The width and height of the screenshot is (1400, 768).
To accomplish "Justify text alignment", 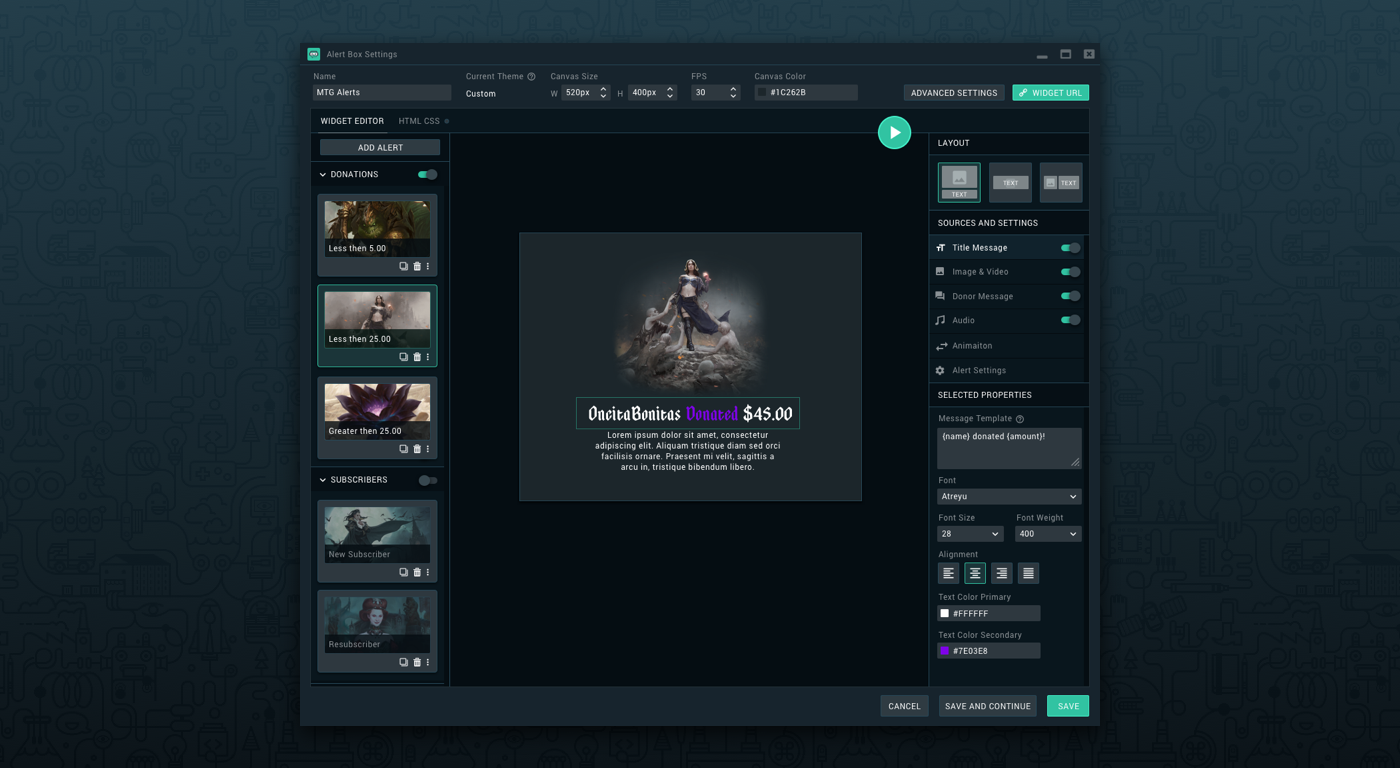I will coord(1028,573).
